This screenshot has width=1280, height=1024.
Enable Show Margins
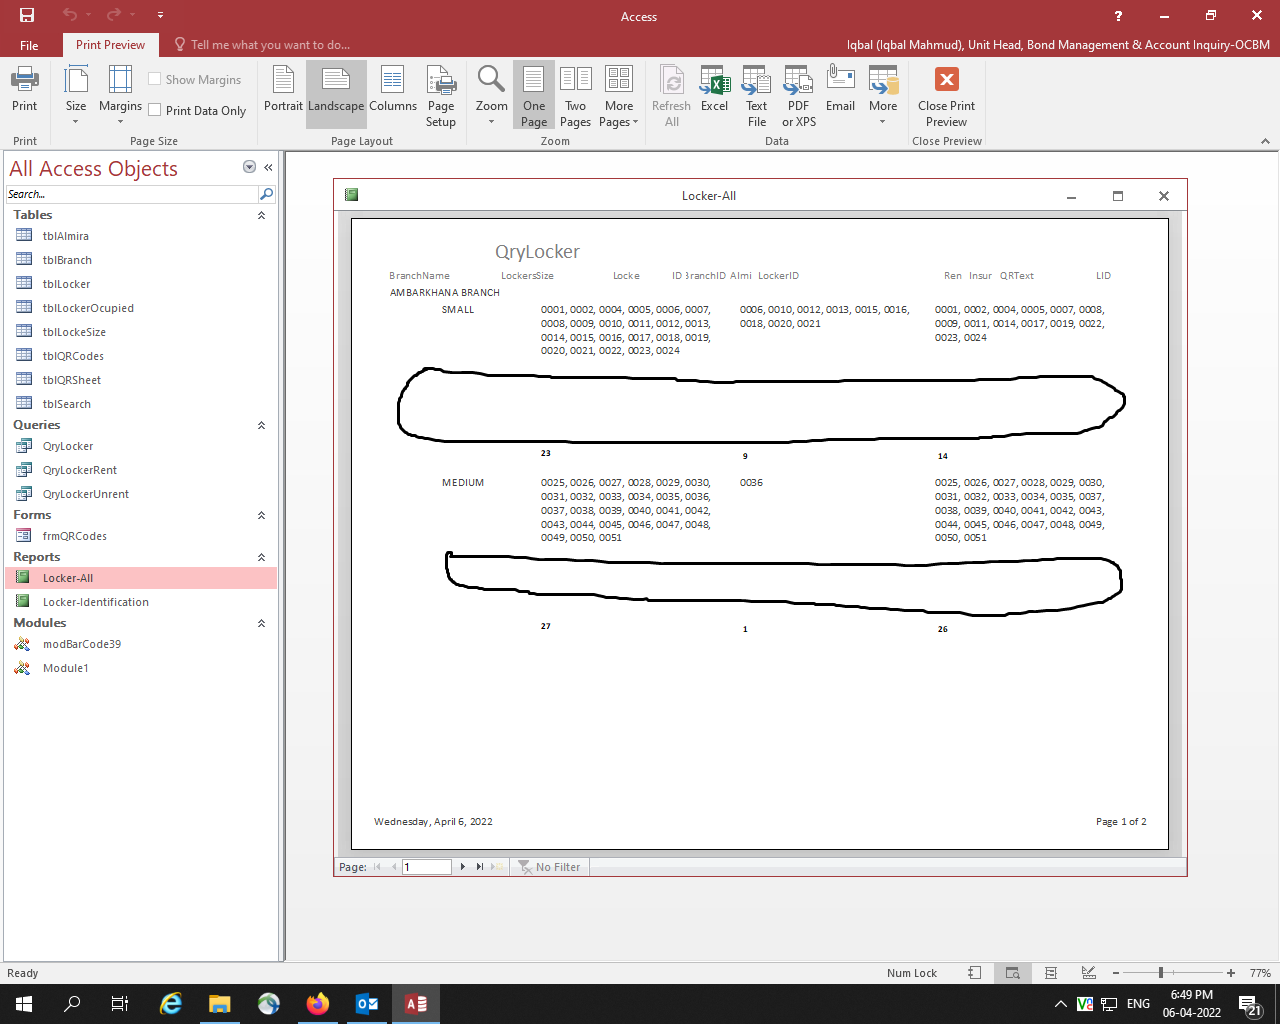[x=155, y=79]
